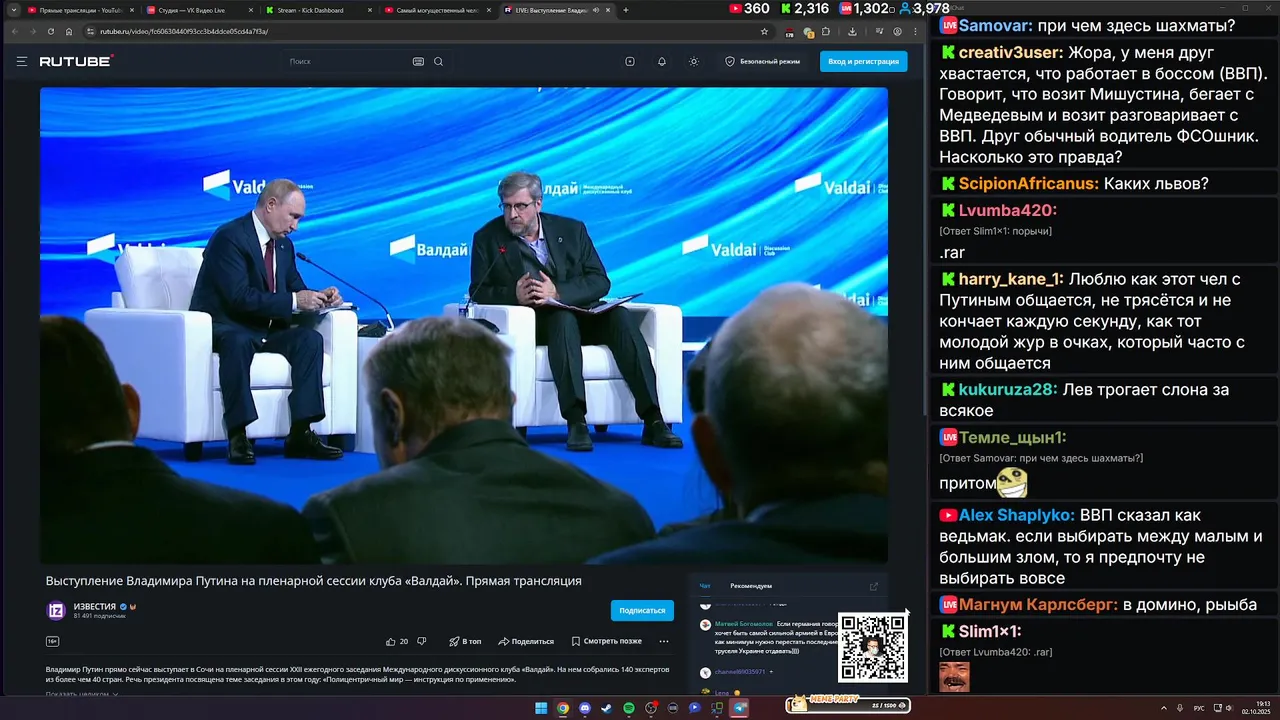Toggle the light/dark theme sun icon
Viewport: 1280px width, 720px height.
tap(694, 61)
